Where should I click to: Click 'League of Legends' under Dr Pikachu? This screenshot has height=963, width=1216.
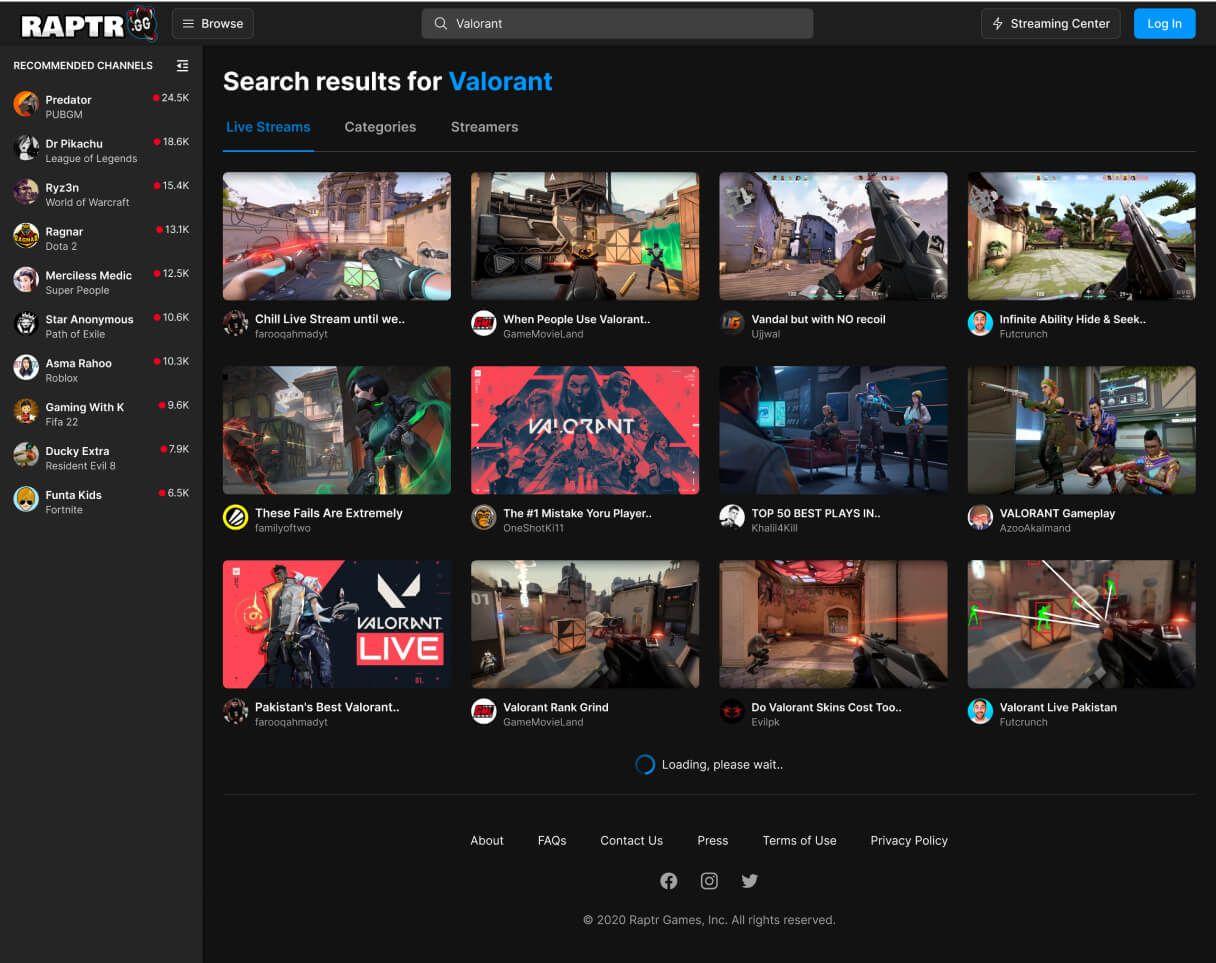pos(91,159)
